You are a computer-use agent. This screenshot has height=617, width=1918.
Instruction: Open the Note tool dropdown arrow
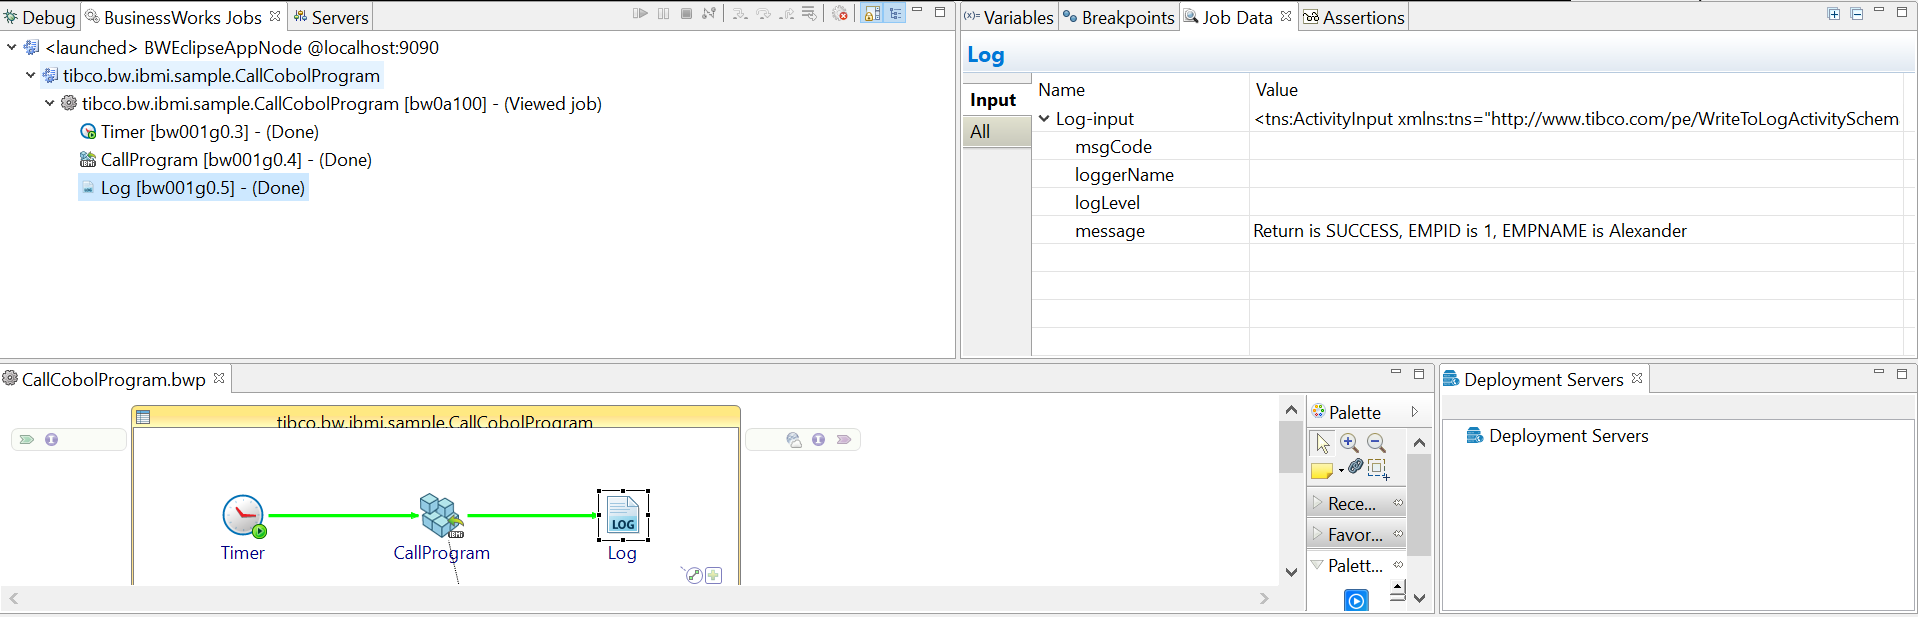pyautogui.click(x=1340, y=471)
